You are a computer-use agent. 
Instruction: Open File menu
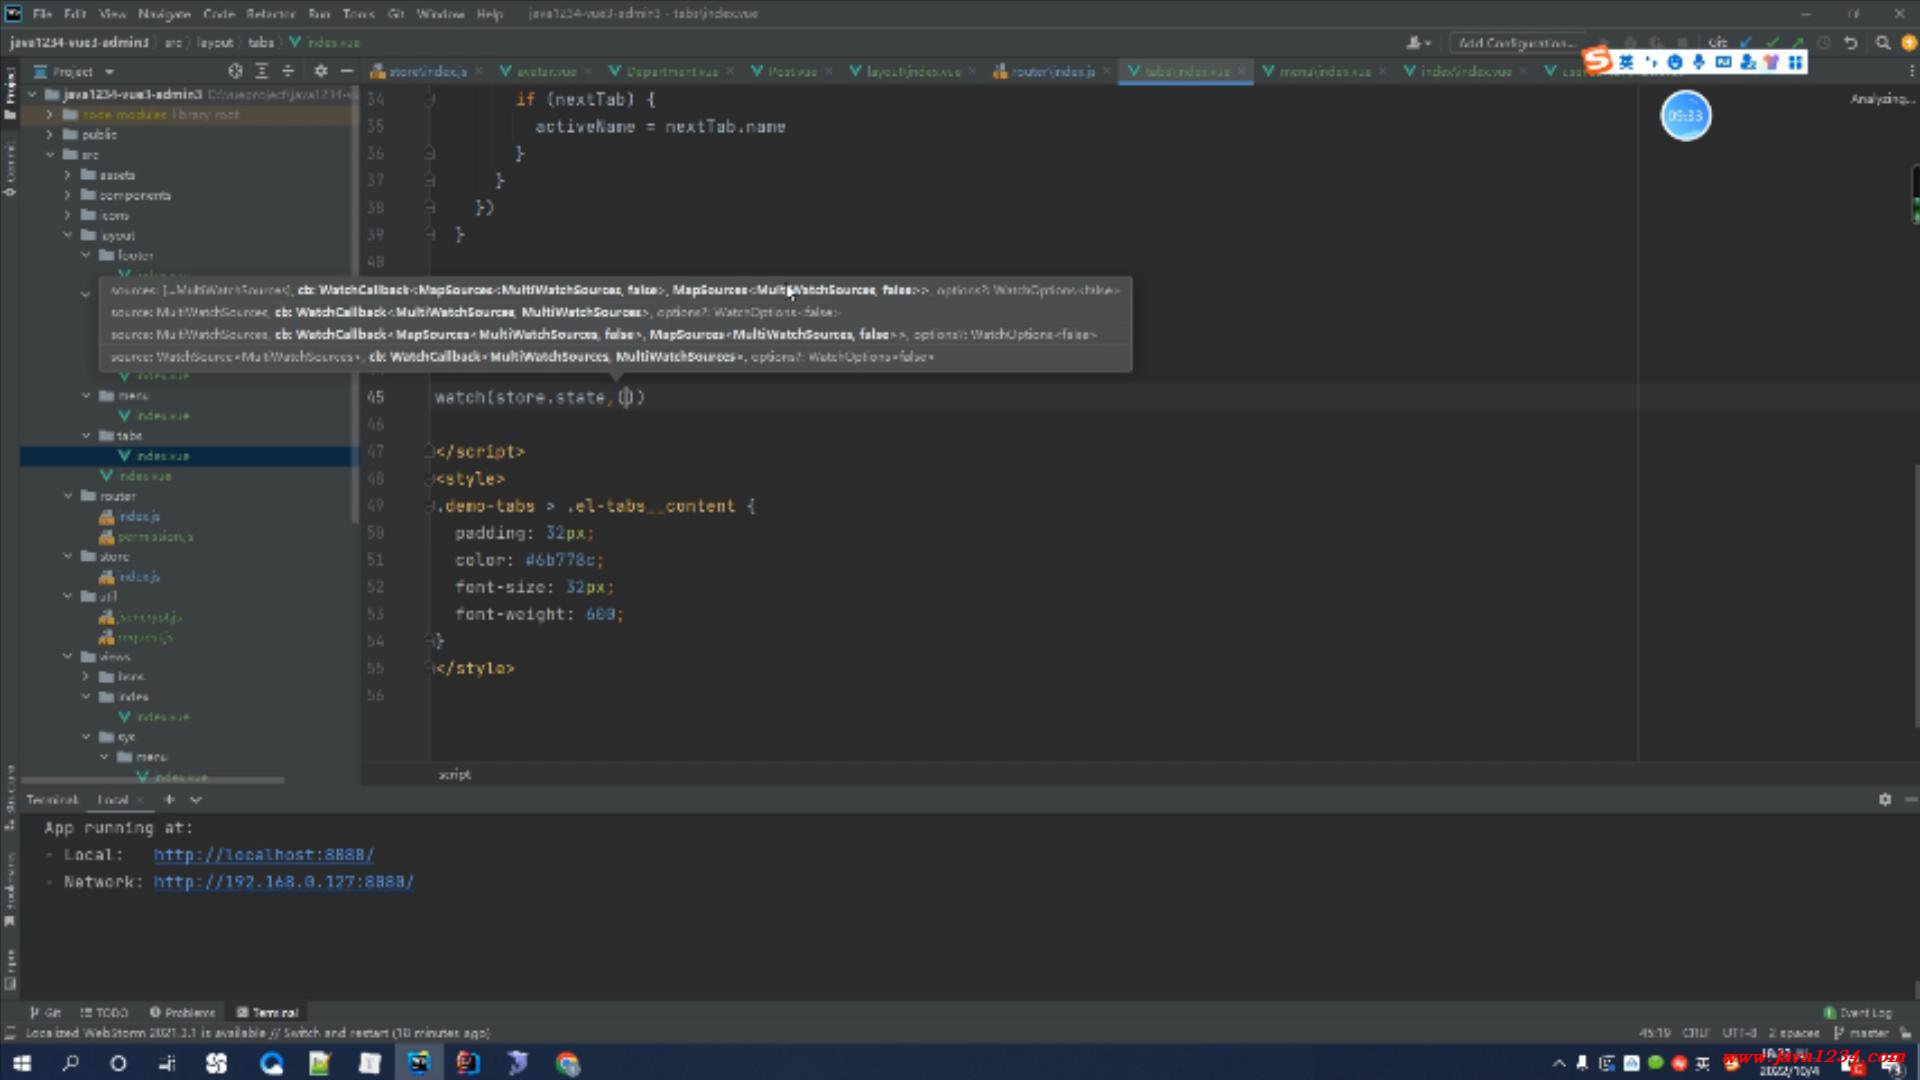[42, 14]
